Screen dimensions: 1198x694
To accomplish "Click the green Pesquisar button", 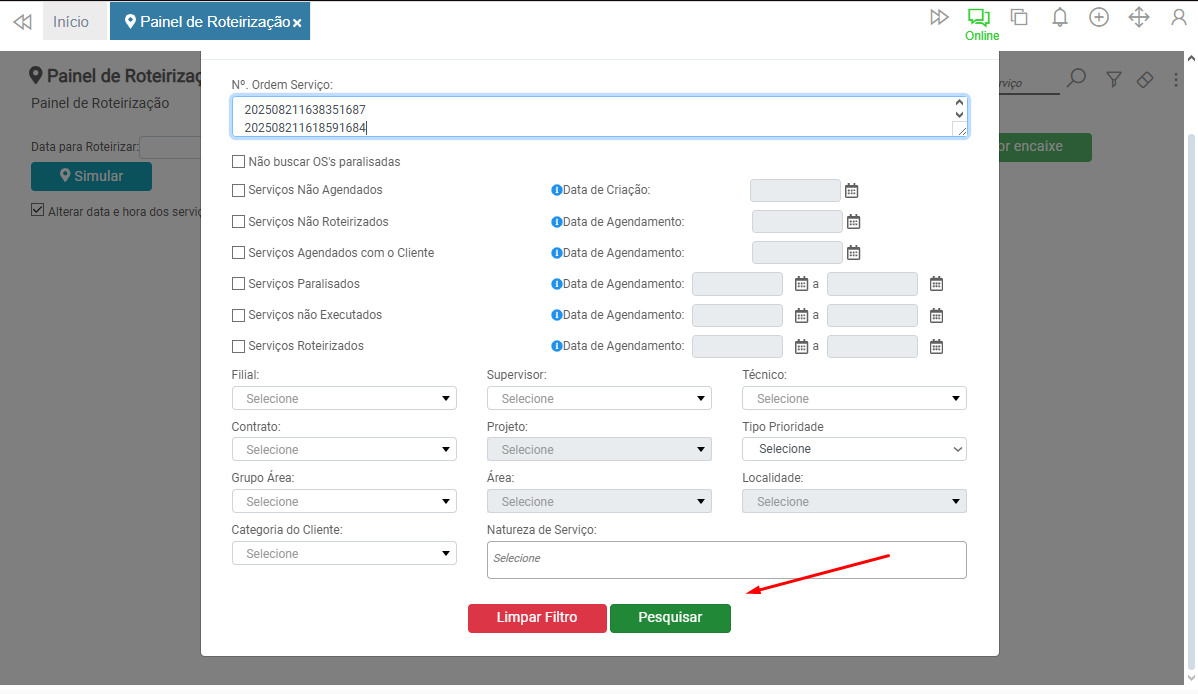I will tap(670, 618).
